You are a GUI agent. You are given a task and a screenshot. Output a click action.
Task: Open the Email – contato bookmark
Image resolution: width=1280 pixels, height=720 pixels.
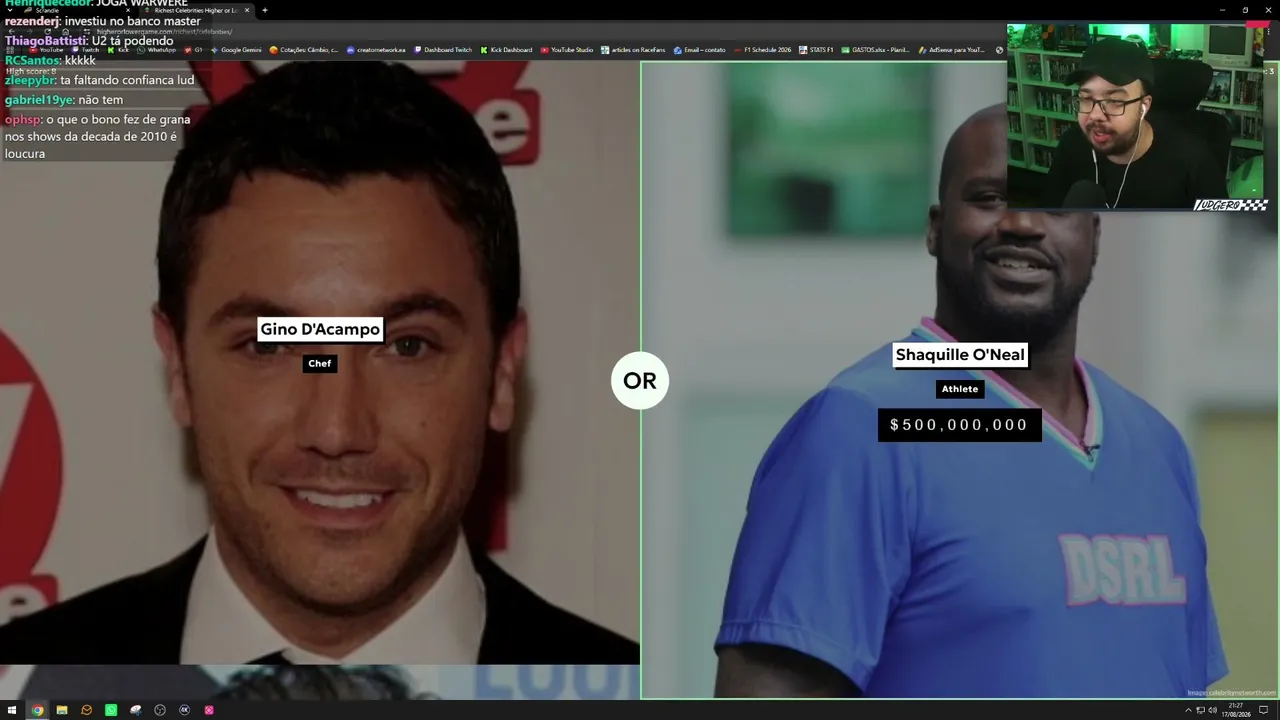point(700,50)
